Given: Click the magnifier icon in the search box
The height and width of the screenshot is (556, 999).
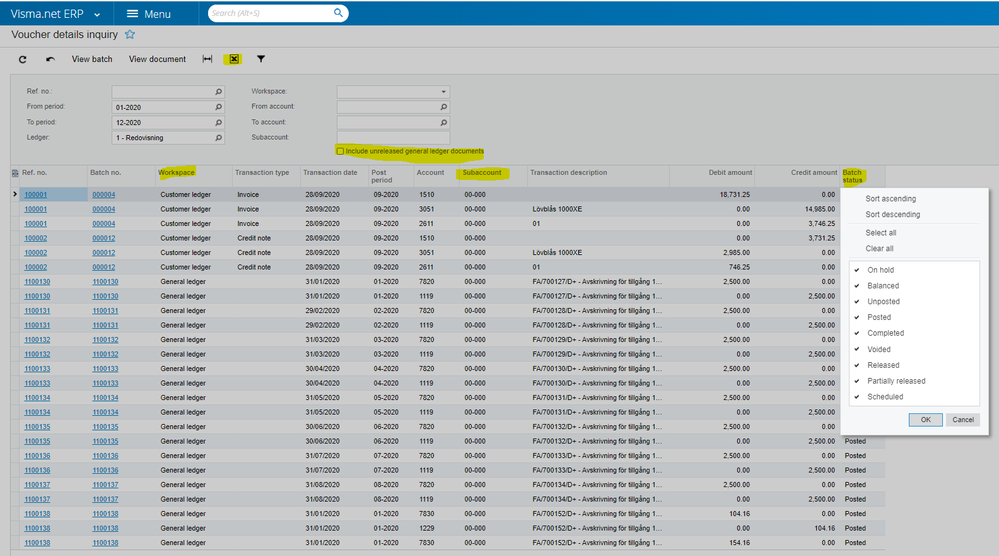Looking at the screenshot, I should [339, 13].
